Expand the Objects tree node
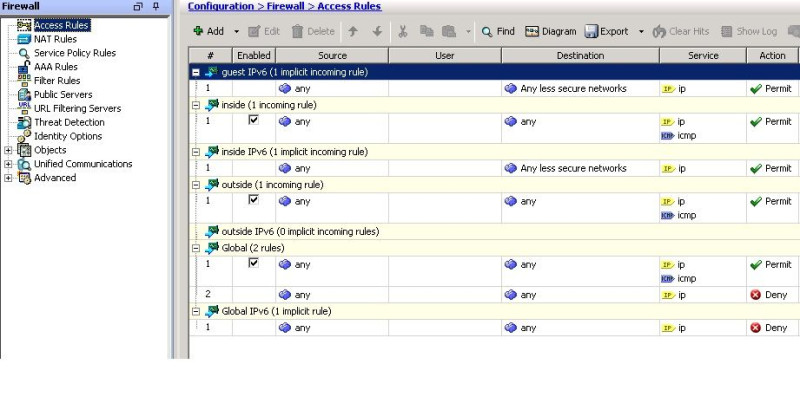 (x=8, y=150)
